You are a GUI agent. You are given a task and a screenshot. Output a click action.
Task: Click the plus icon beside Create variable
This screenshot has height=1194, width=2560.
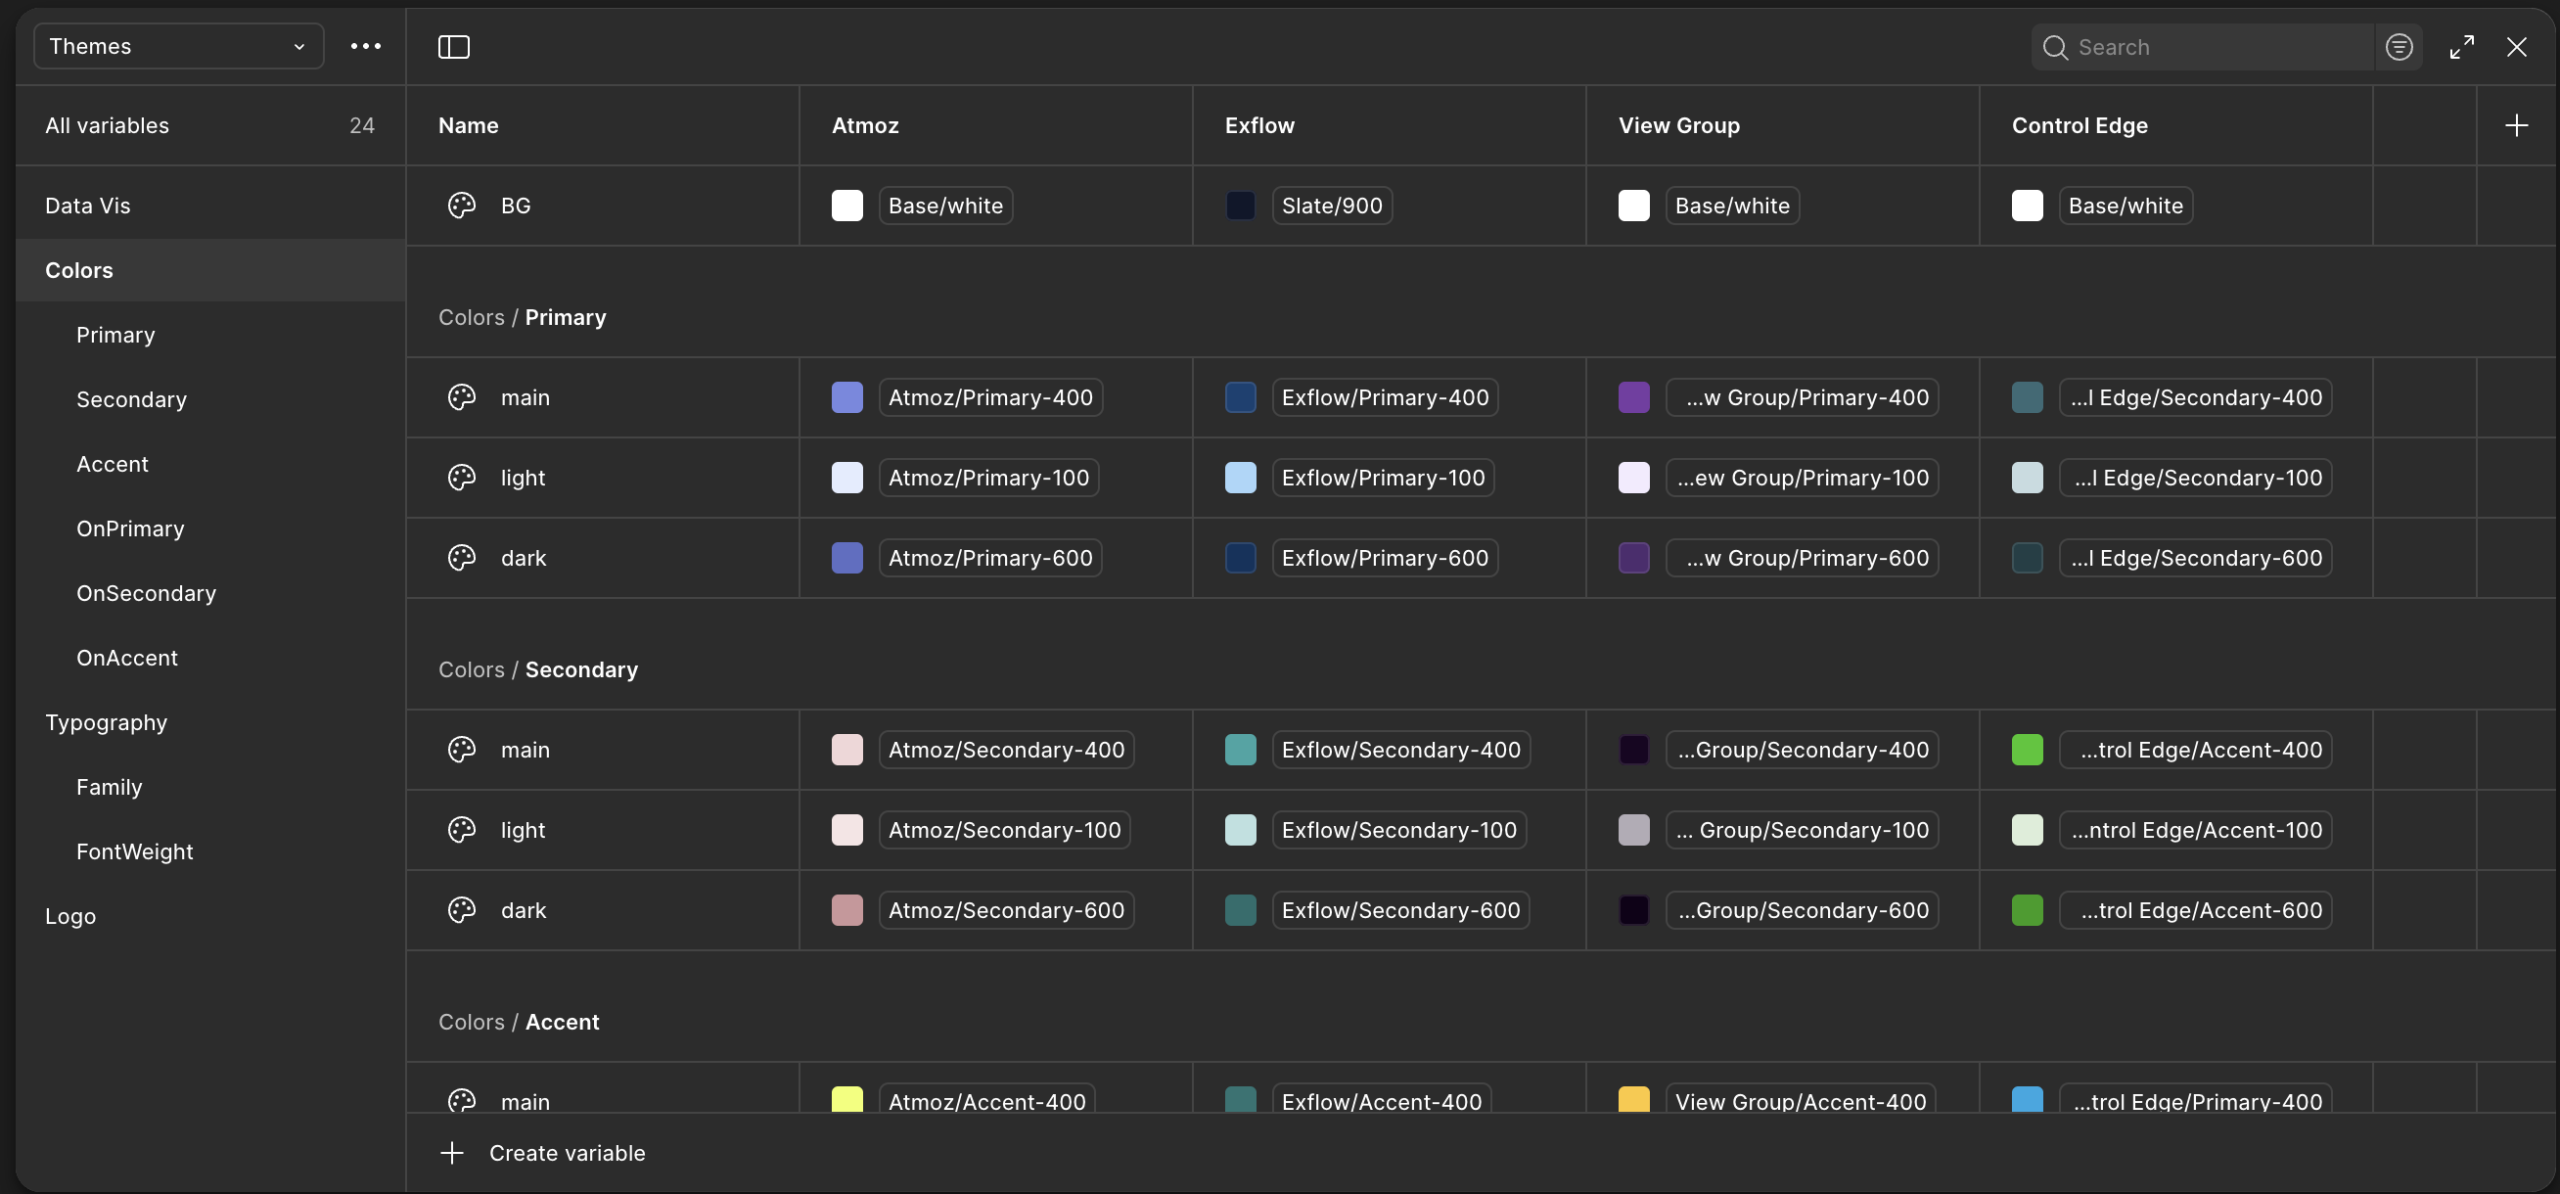coord(452,1153)
